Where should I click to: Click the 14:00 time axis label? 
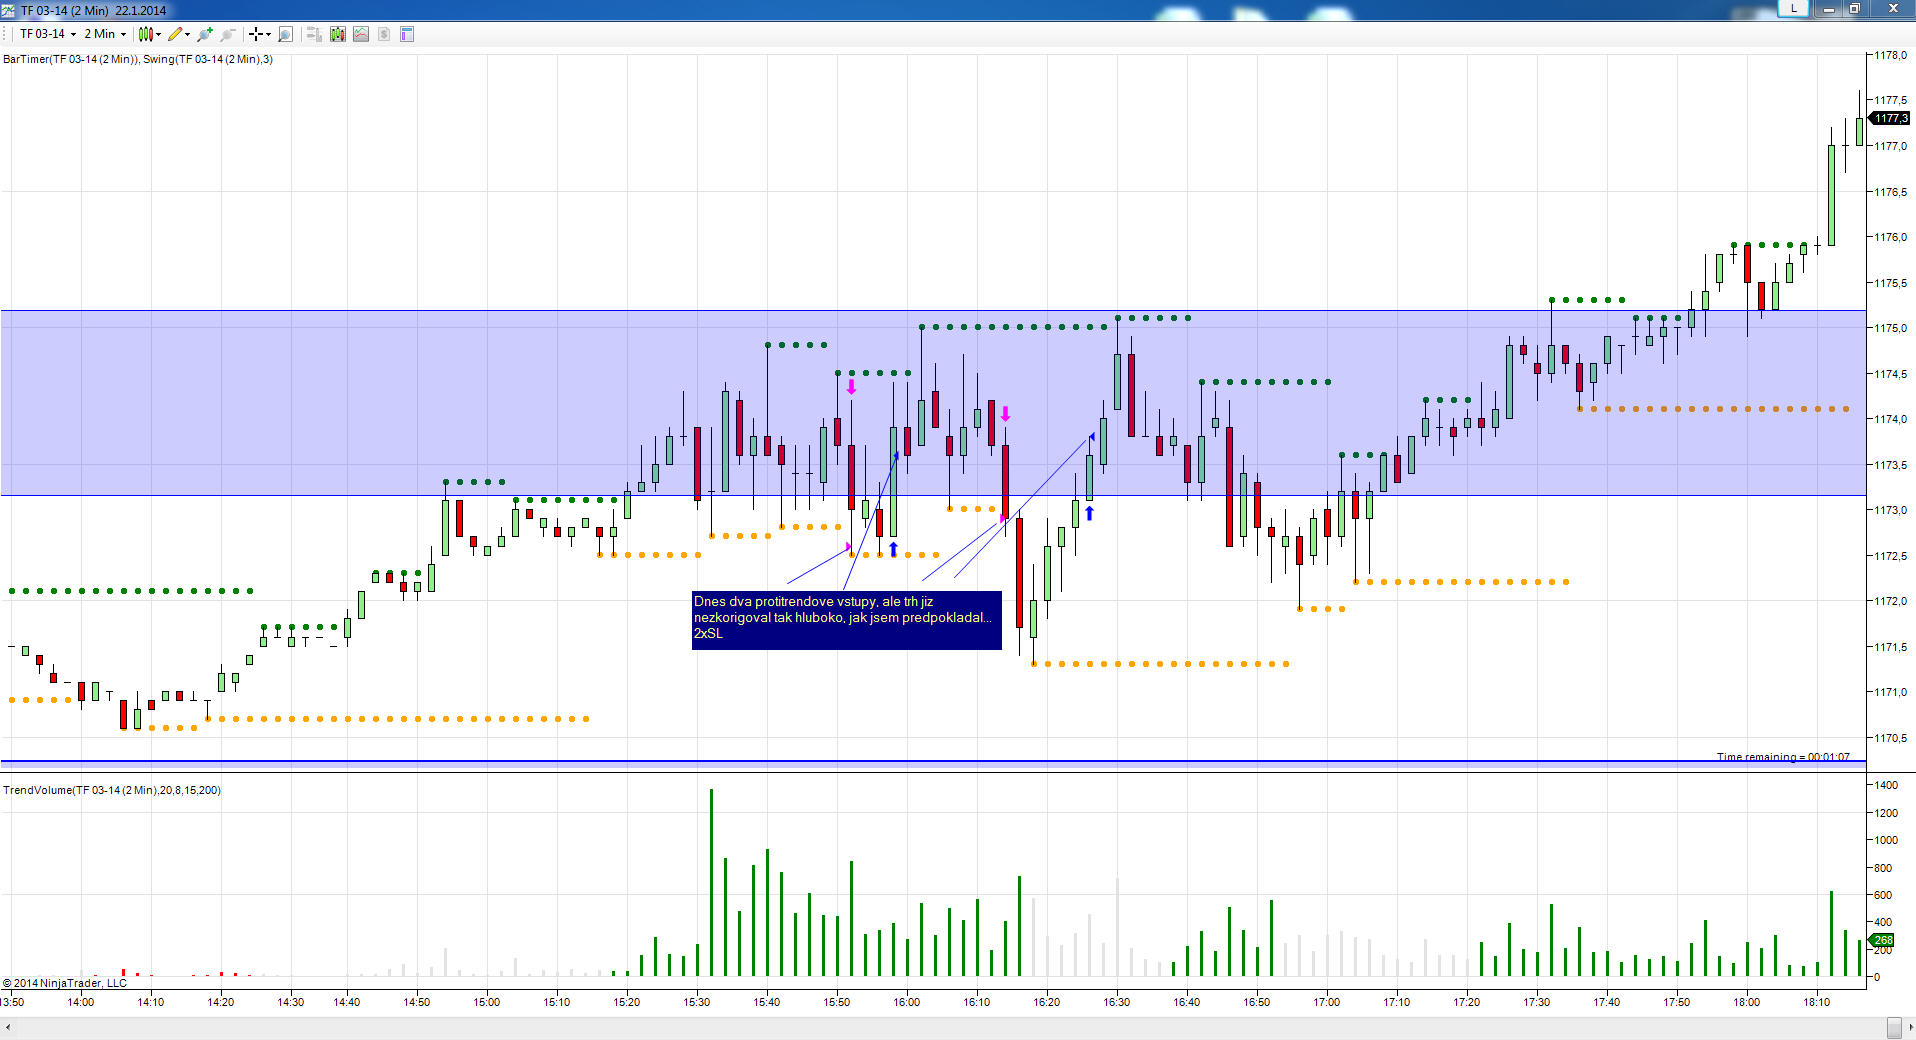[x=81, y=1002]
